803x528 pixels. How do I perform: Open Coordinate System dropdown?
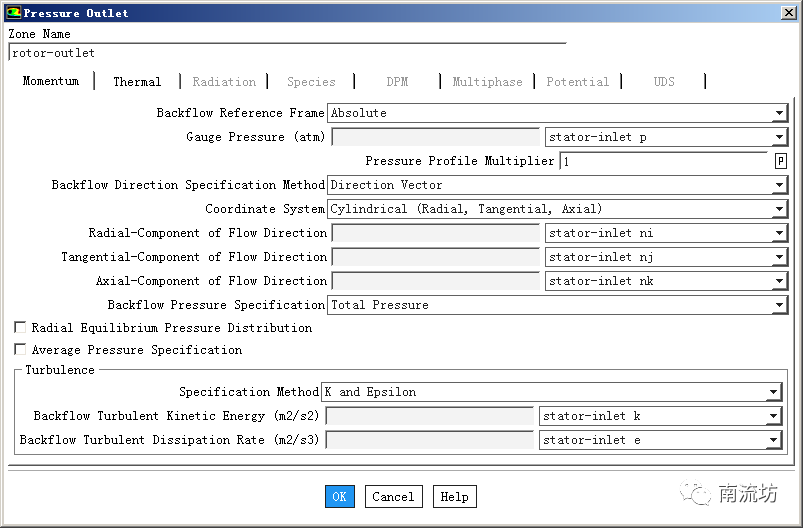778,209
